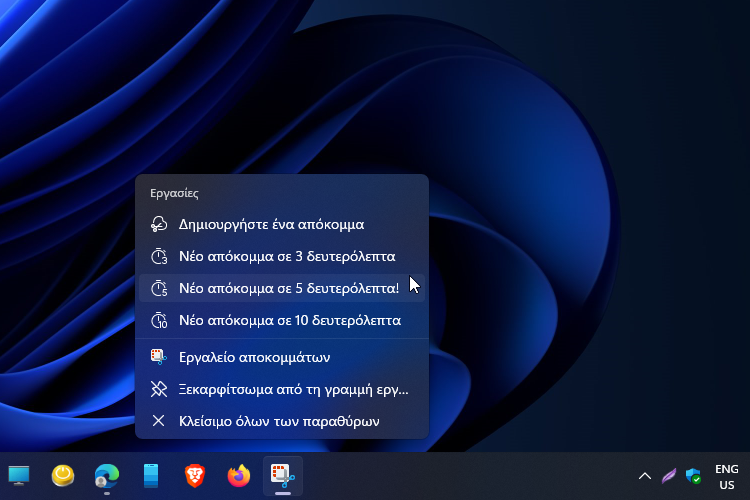
Task: Open the purple feather tray icon
Action: pos(669,476)
